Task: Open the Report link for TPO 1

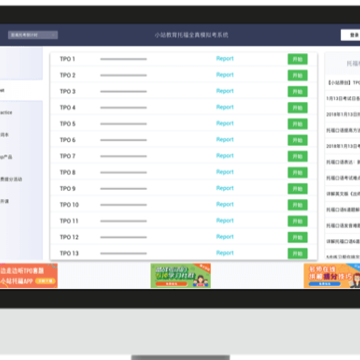Action: [225, 59]
